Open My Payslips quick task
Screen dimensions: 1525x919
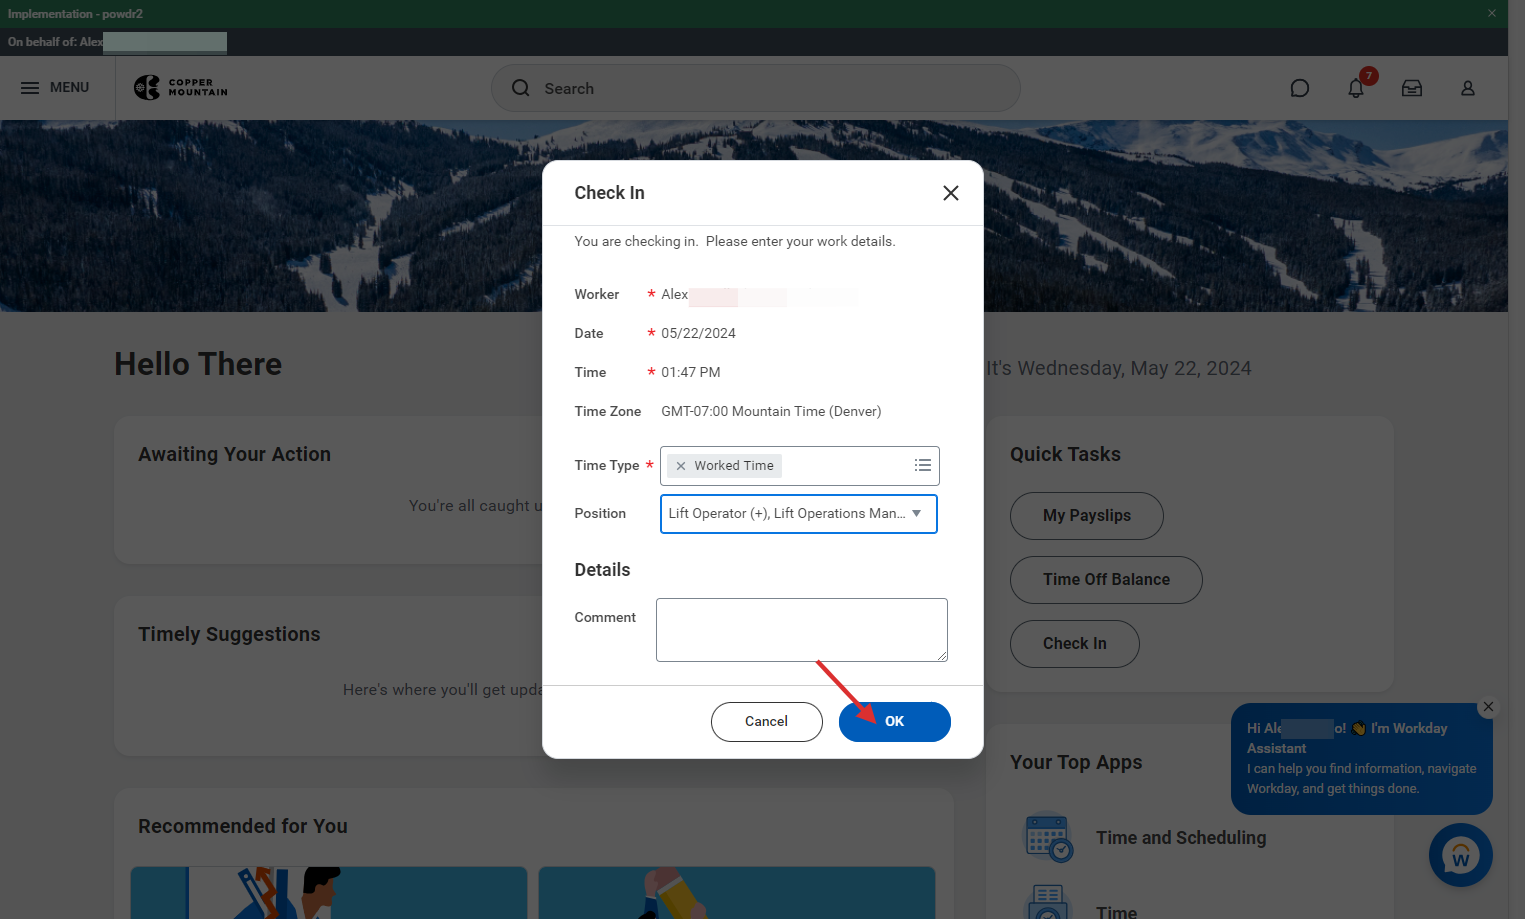tap(1087, 516)
